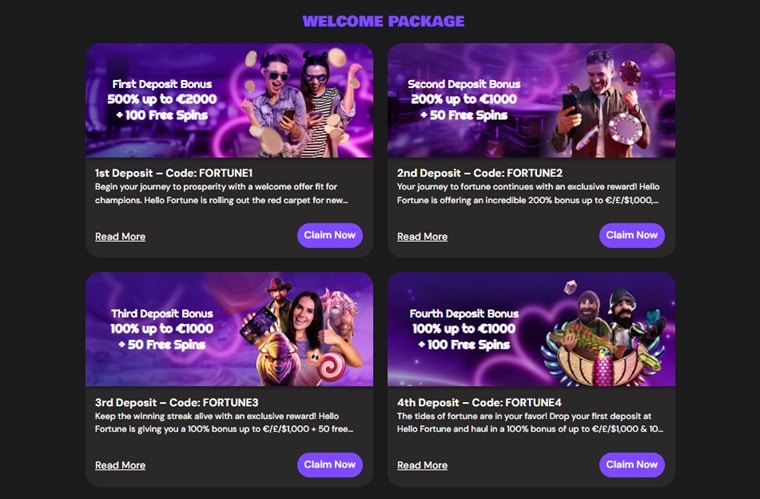The width and height of the screenshot is (760, 499).
Task: Click the 200% up to €1000 banner text
Action: [464, 99]
